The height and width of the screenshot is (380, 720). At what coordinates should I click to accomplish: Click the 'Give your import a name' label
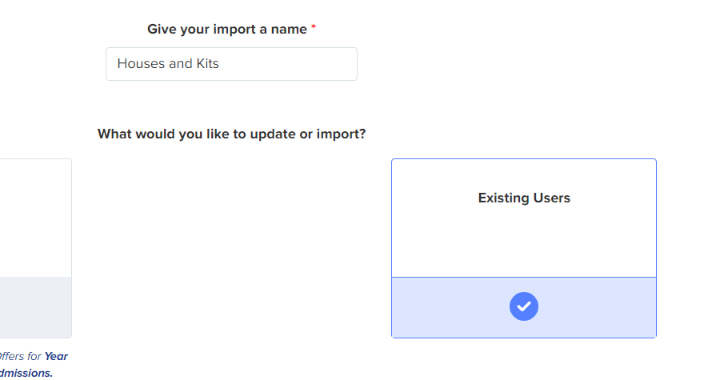(x=227, y=29)
